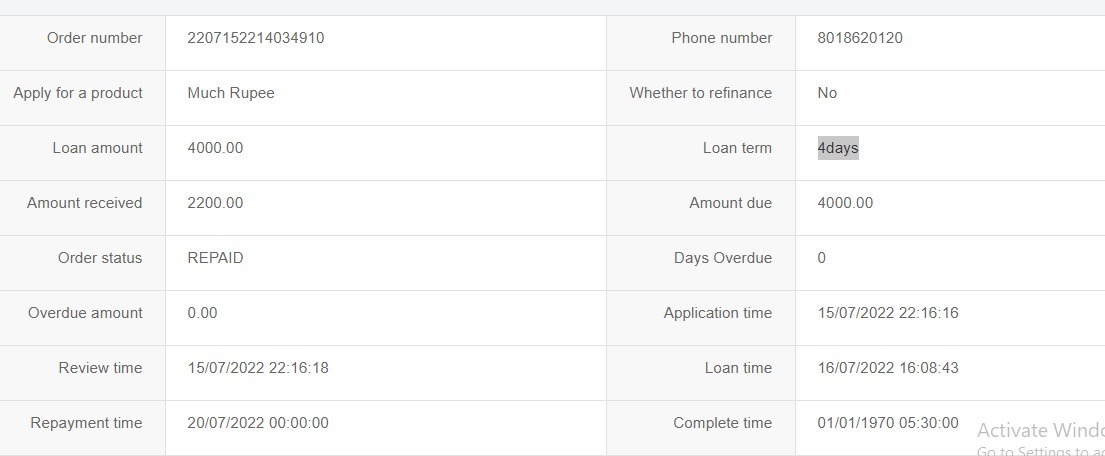The image size is (1105, 456).
Task: Click the Amount due value 4000.00
Action: point(845,203)
